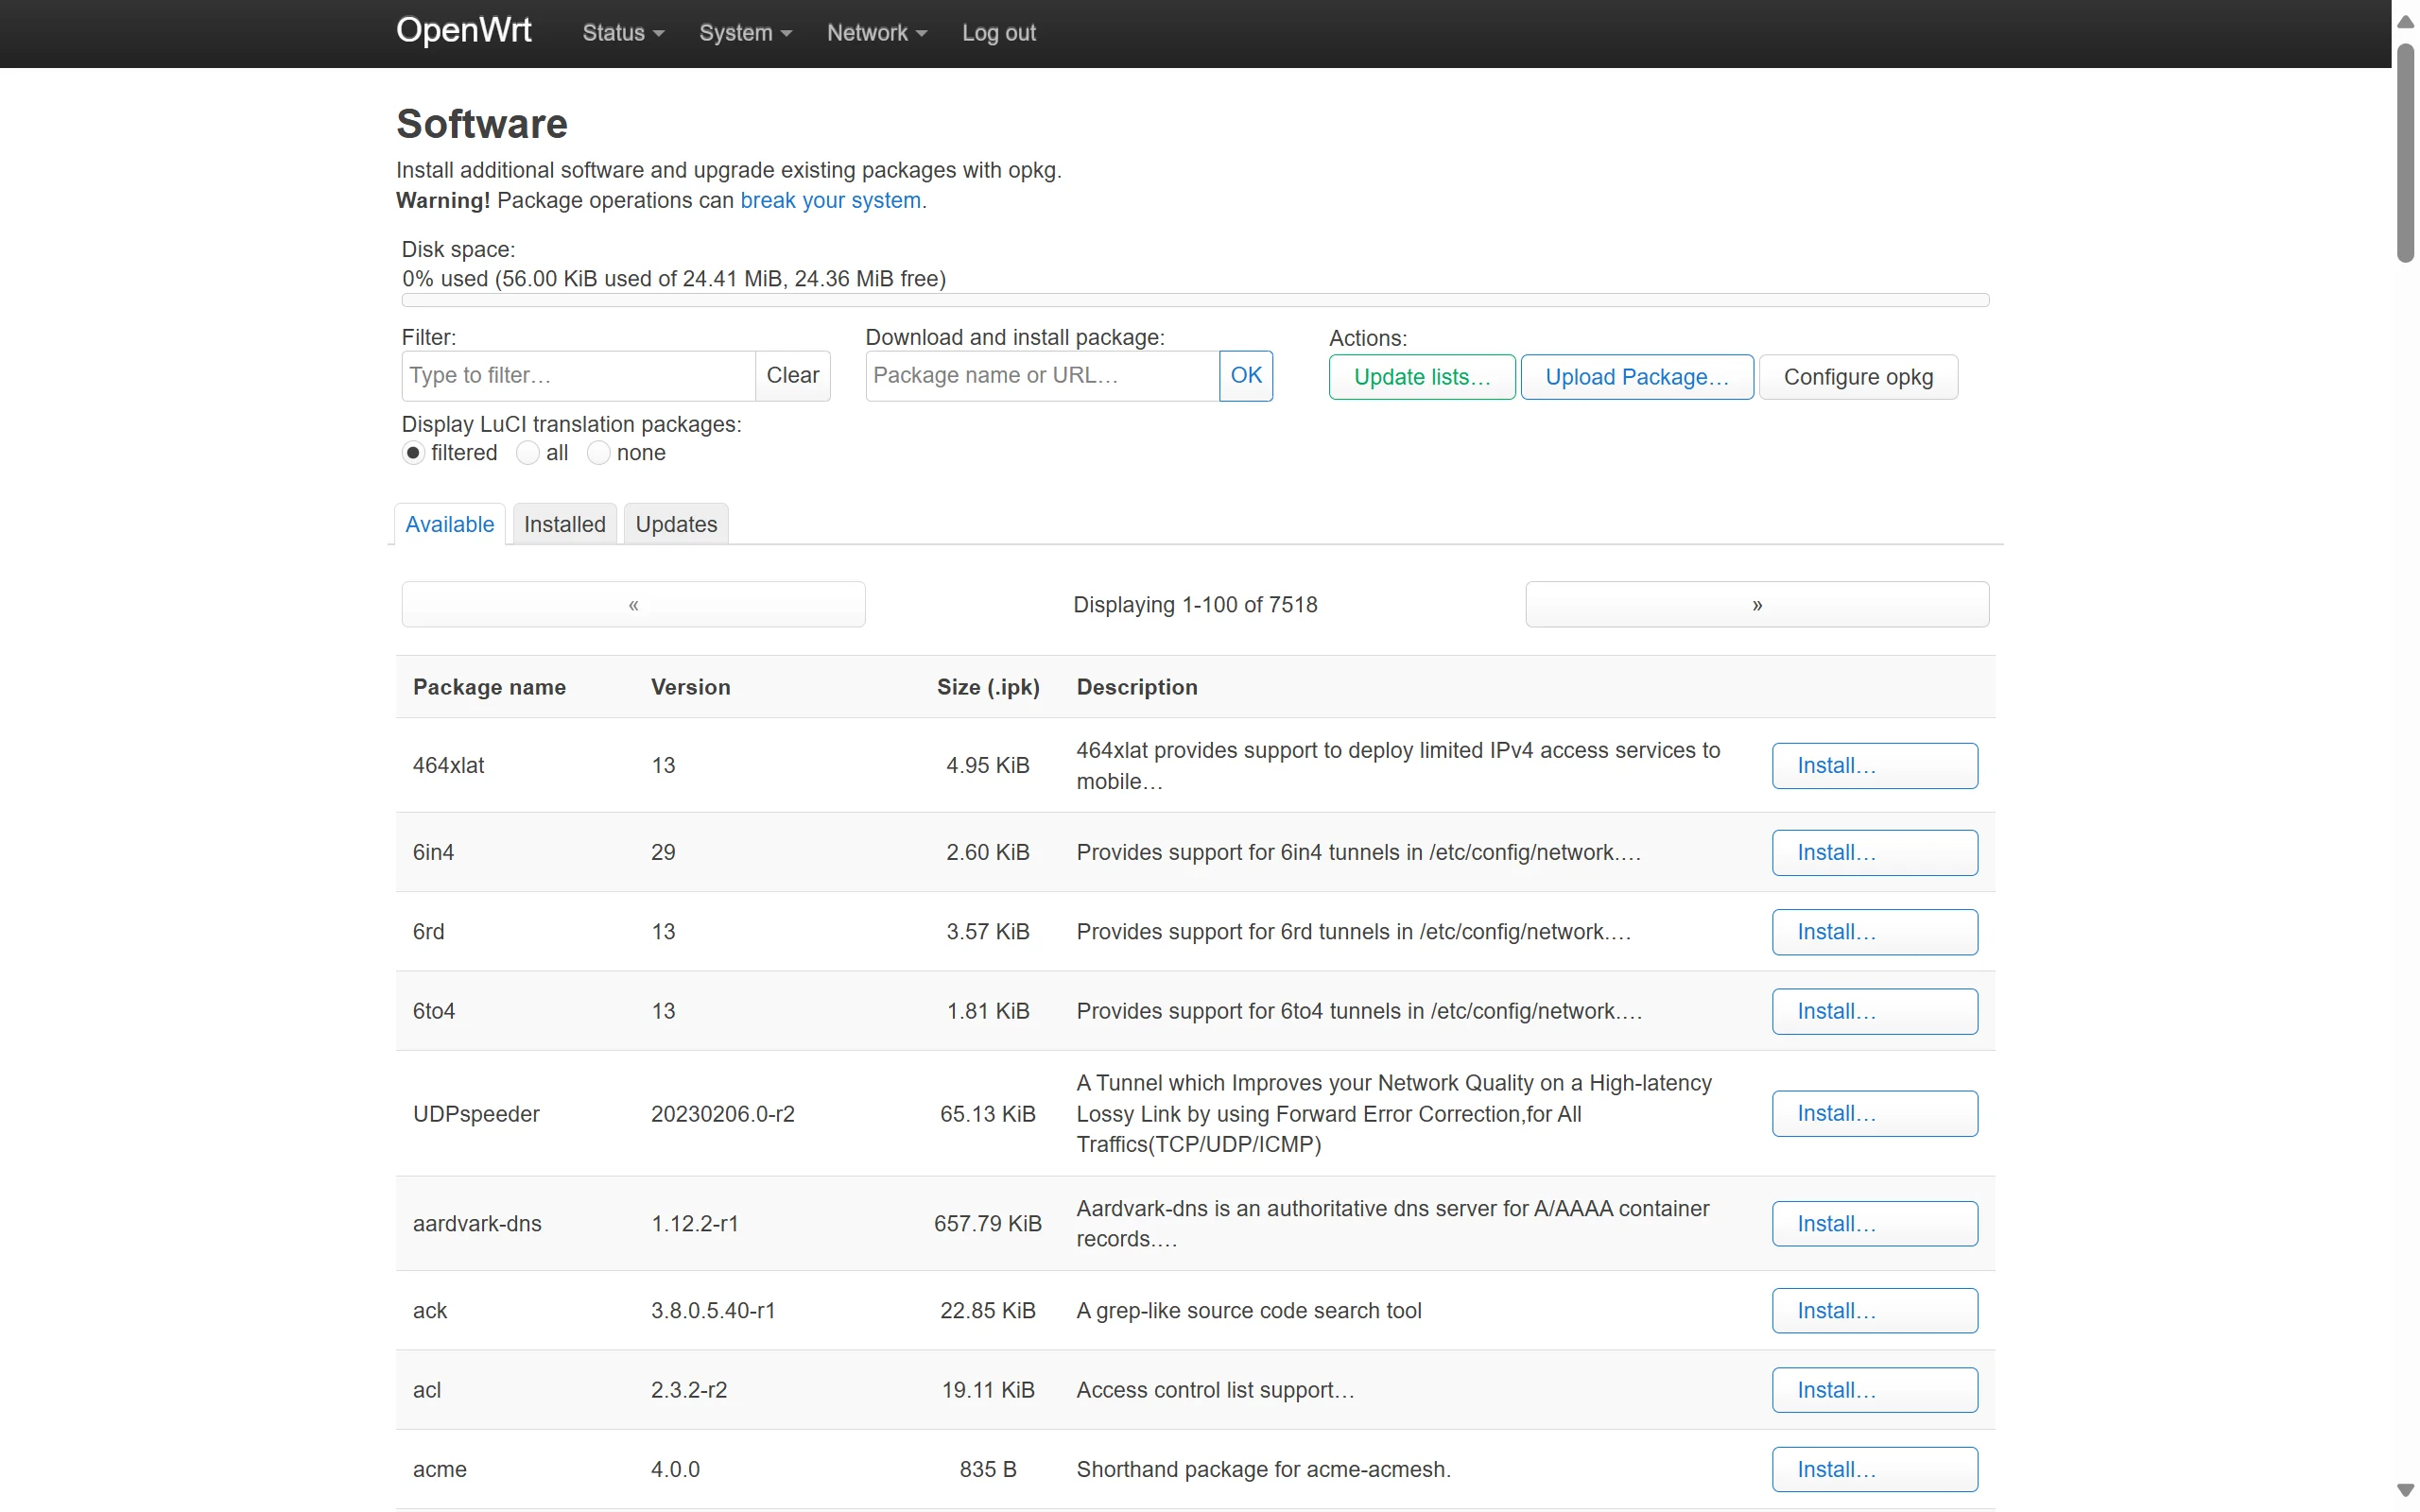Open the Network dropdown menu

click(876, 33)
